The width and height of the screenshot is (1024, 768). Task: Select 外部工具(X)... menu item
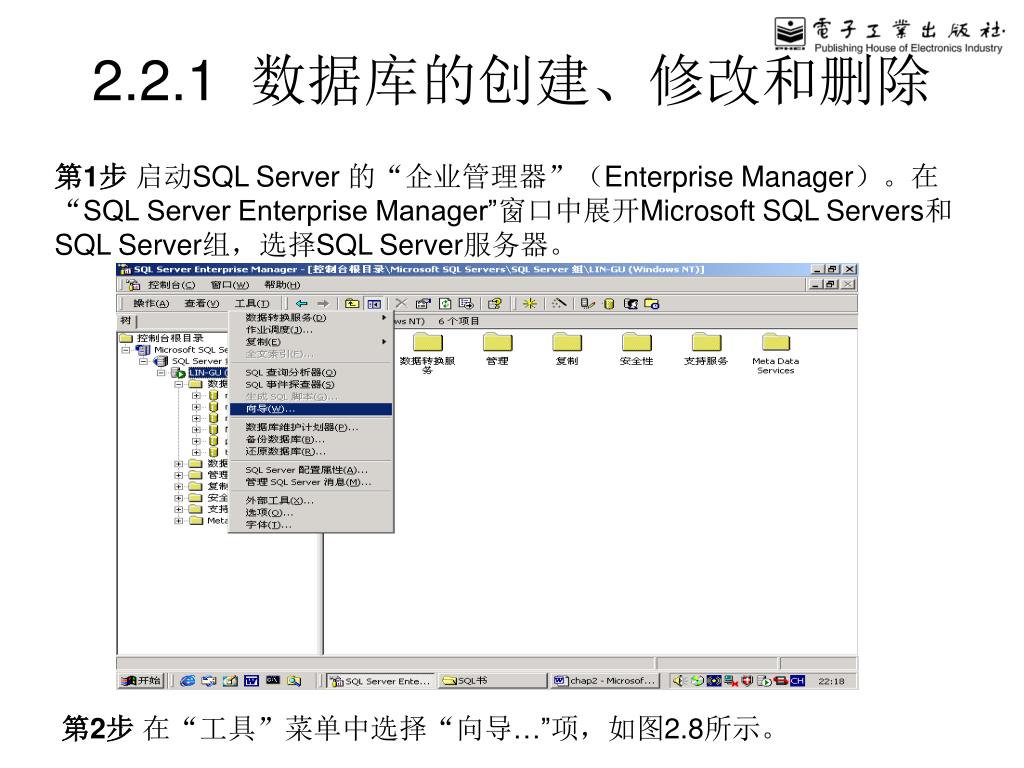click(311, 501)
